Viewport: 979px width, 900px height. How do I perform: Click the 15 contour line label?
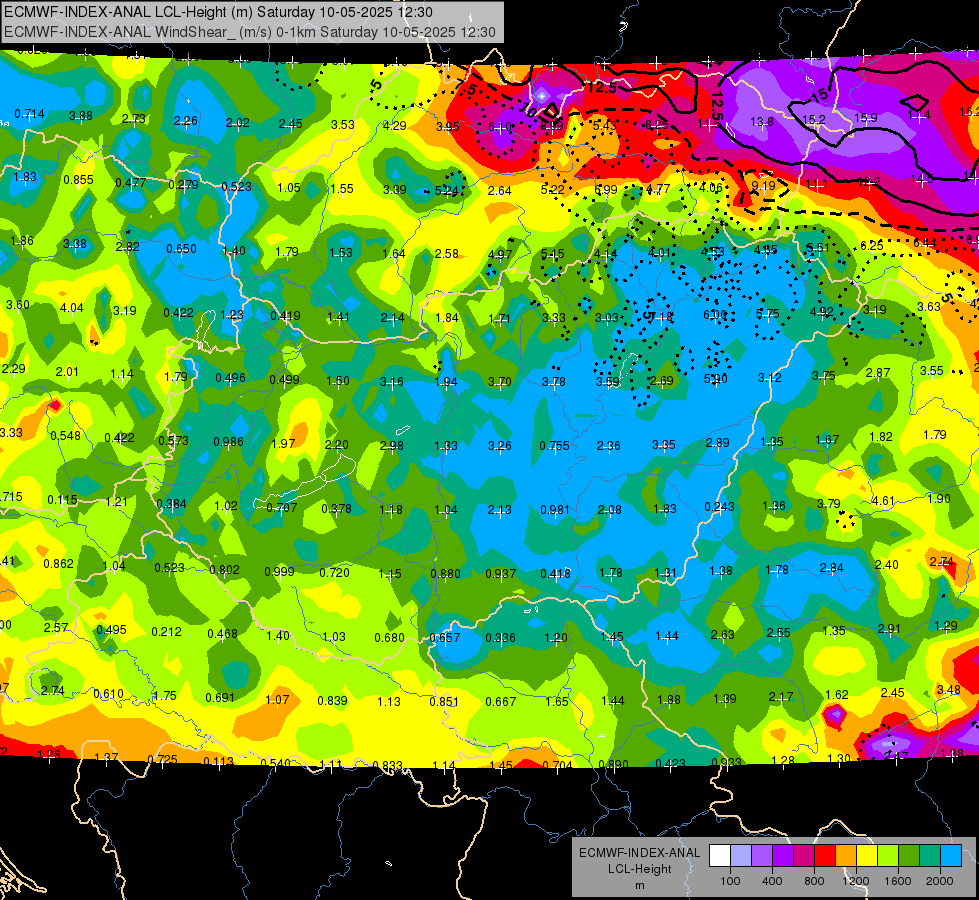tap(821, 95)
